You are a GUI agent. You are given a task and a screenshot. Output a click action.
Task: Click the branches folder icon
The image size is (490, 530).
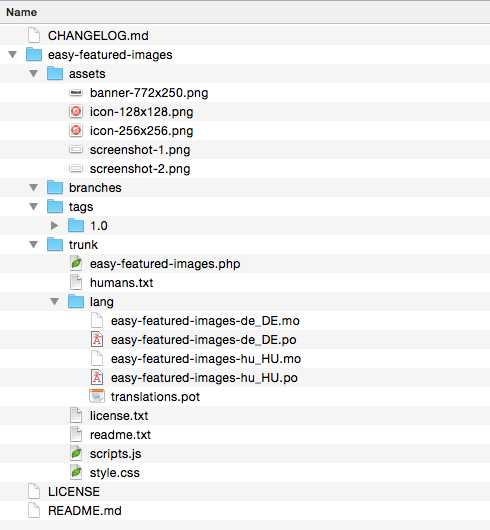click(x=55, y=187)
